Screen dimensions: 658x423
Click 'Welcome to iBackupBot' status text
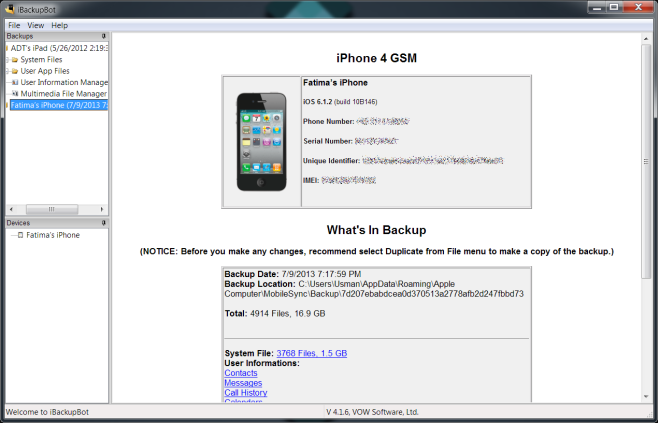(47, 412)
